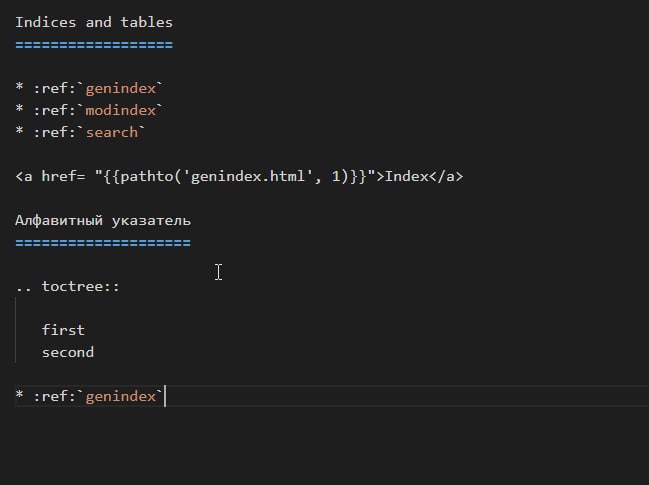Click the 'Indices and tables' heading text
Screen dimensions: 649x485
coord(94,22)
